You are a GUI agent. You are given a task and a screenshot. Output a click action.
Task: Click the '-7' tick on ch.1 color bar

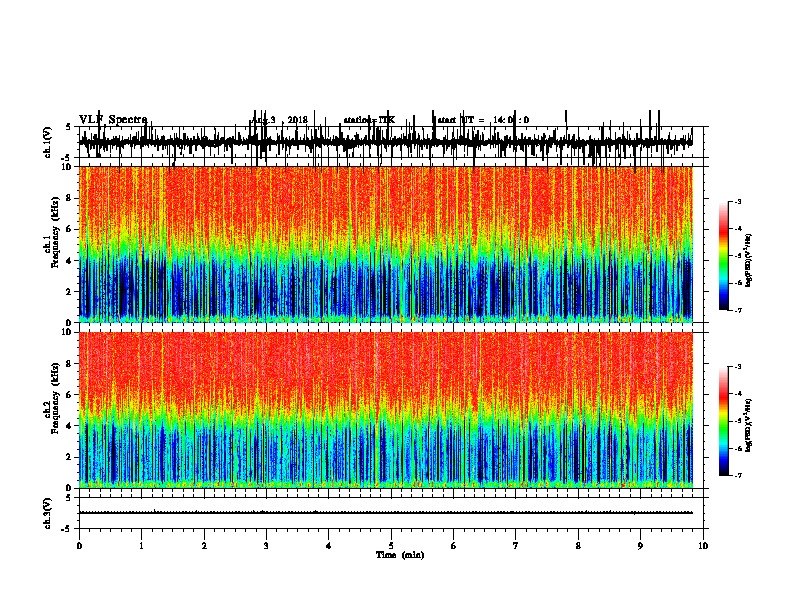pos(737,310)
